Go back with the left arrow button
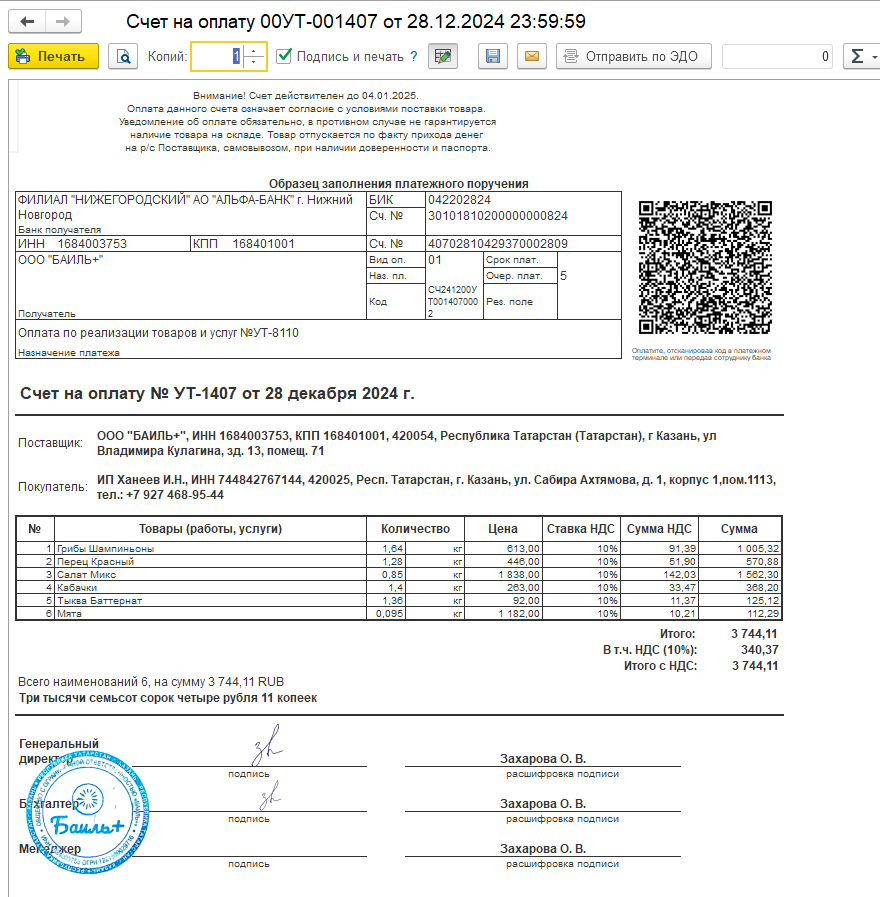The height and width of the screenshot is (897, 880). (27, 22)
